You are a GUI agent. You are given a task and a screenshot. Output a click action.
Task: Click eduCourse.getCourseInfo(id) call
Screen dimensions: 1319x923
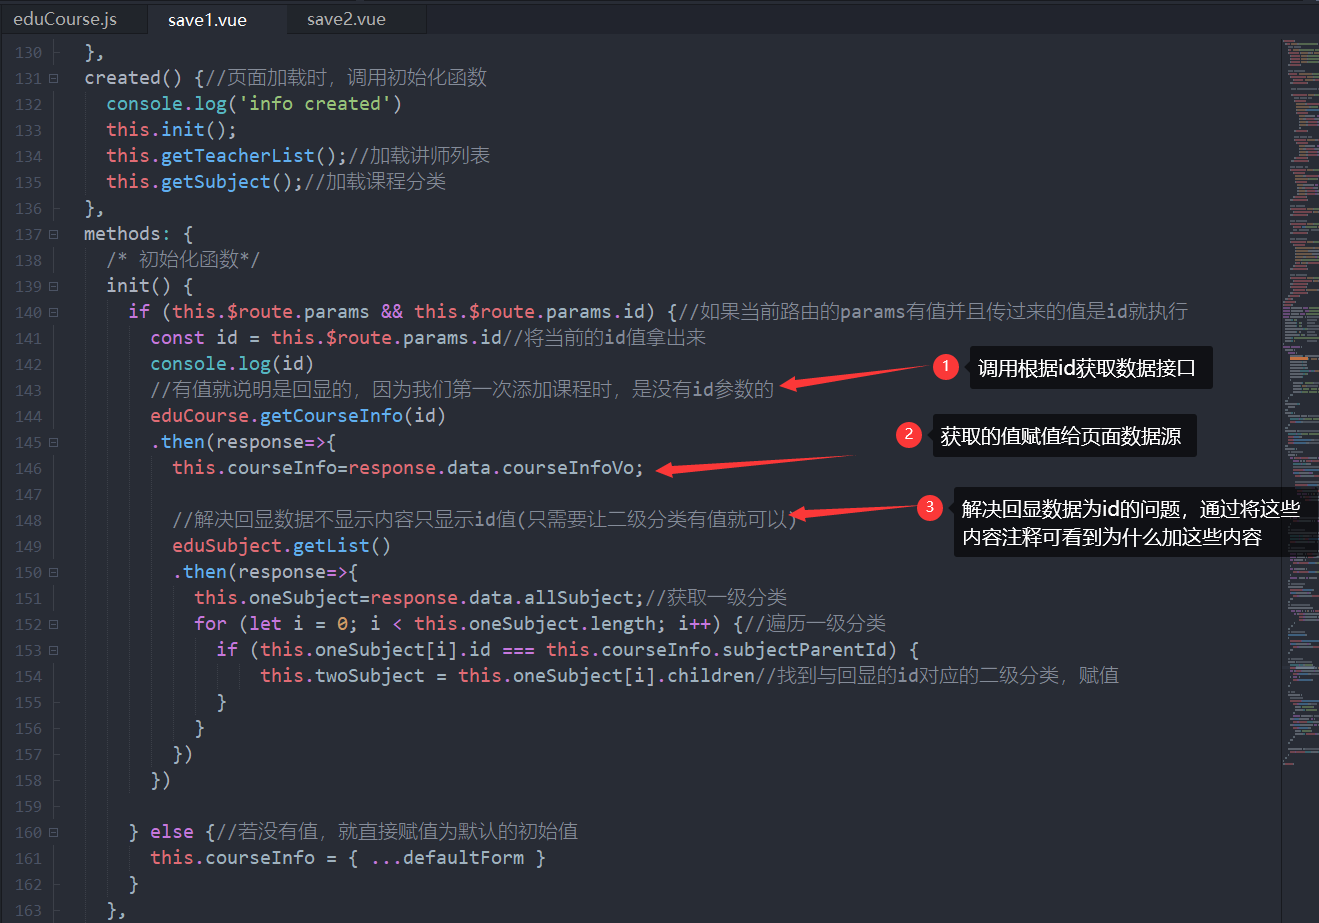tap(298, 416)
